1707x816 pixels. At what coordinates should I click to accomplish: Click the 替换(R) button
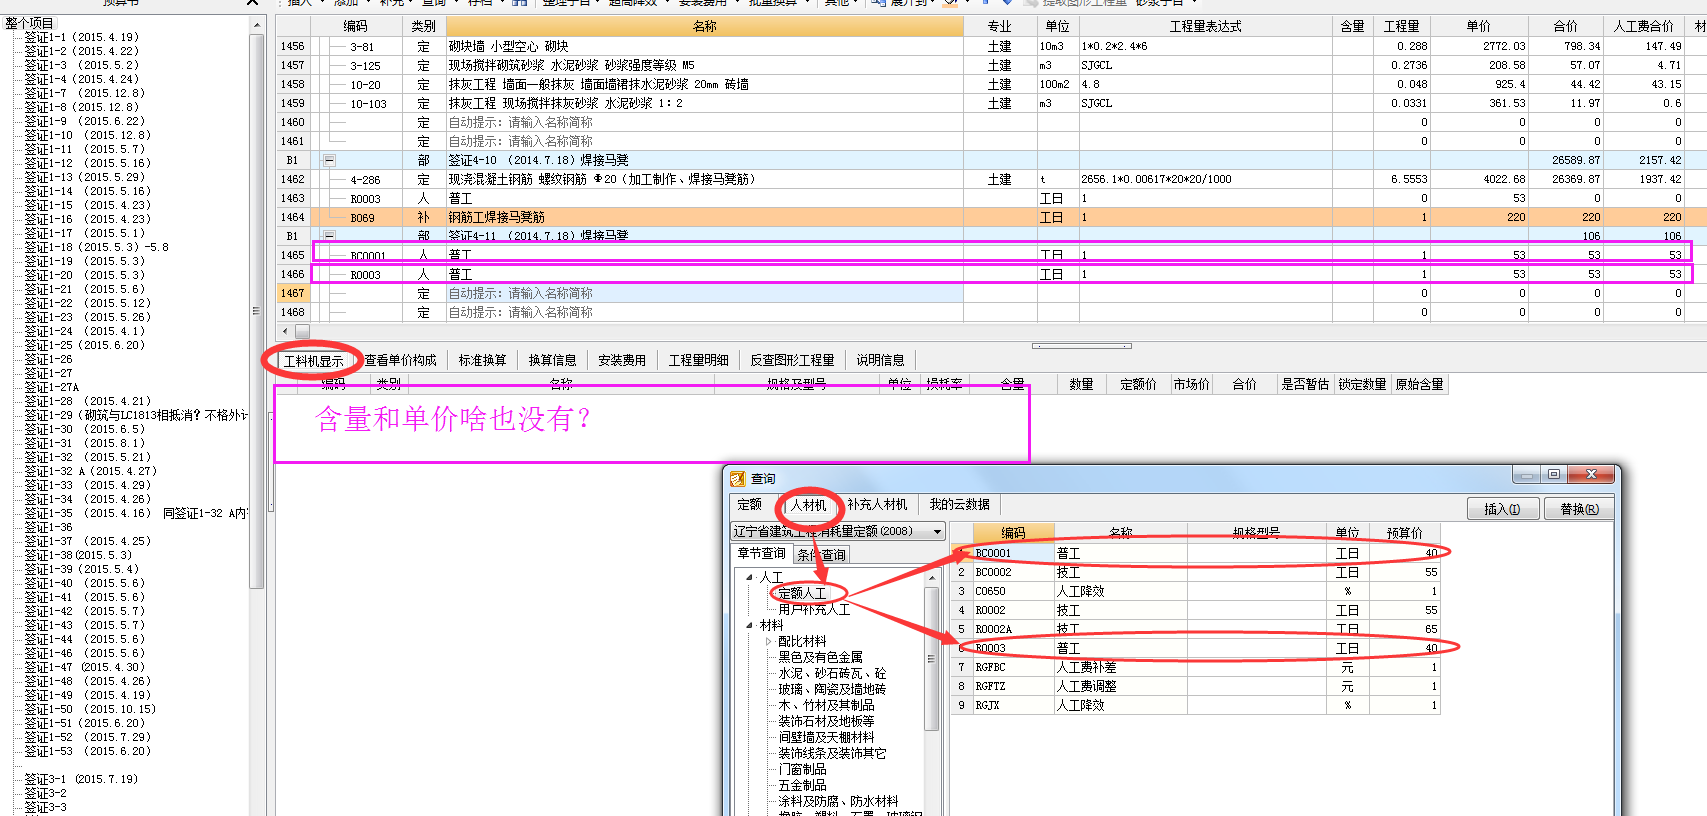pos(1579,509)
